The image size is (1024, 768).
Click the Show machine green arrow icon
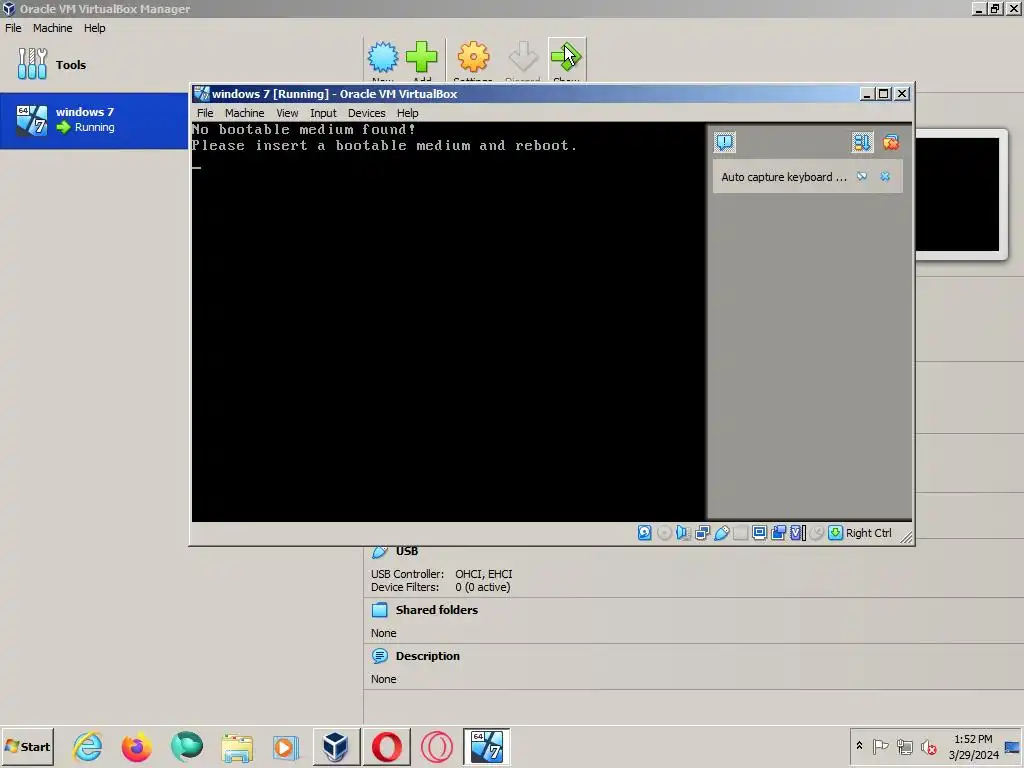click(x=566, y=57)
